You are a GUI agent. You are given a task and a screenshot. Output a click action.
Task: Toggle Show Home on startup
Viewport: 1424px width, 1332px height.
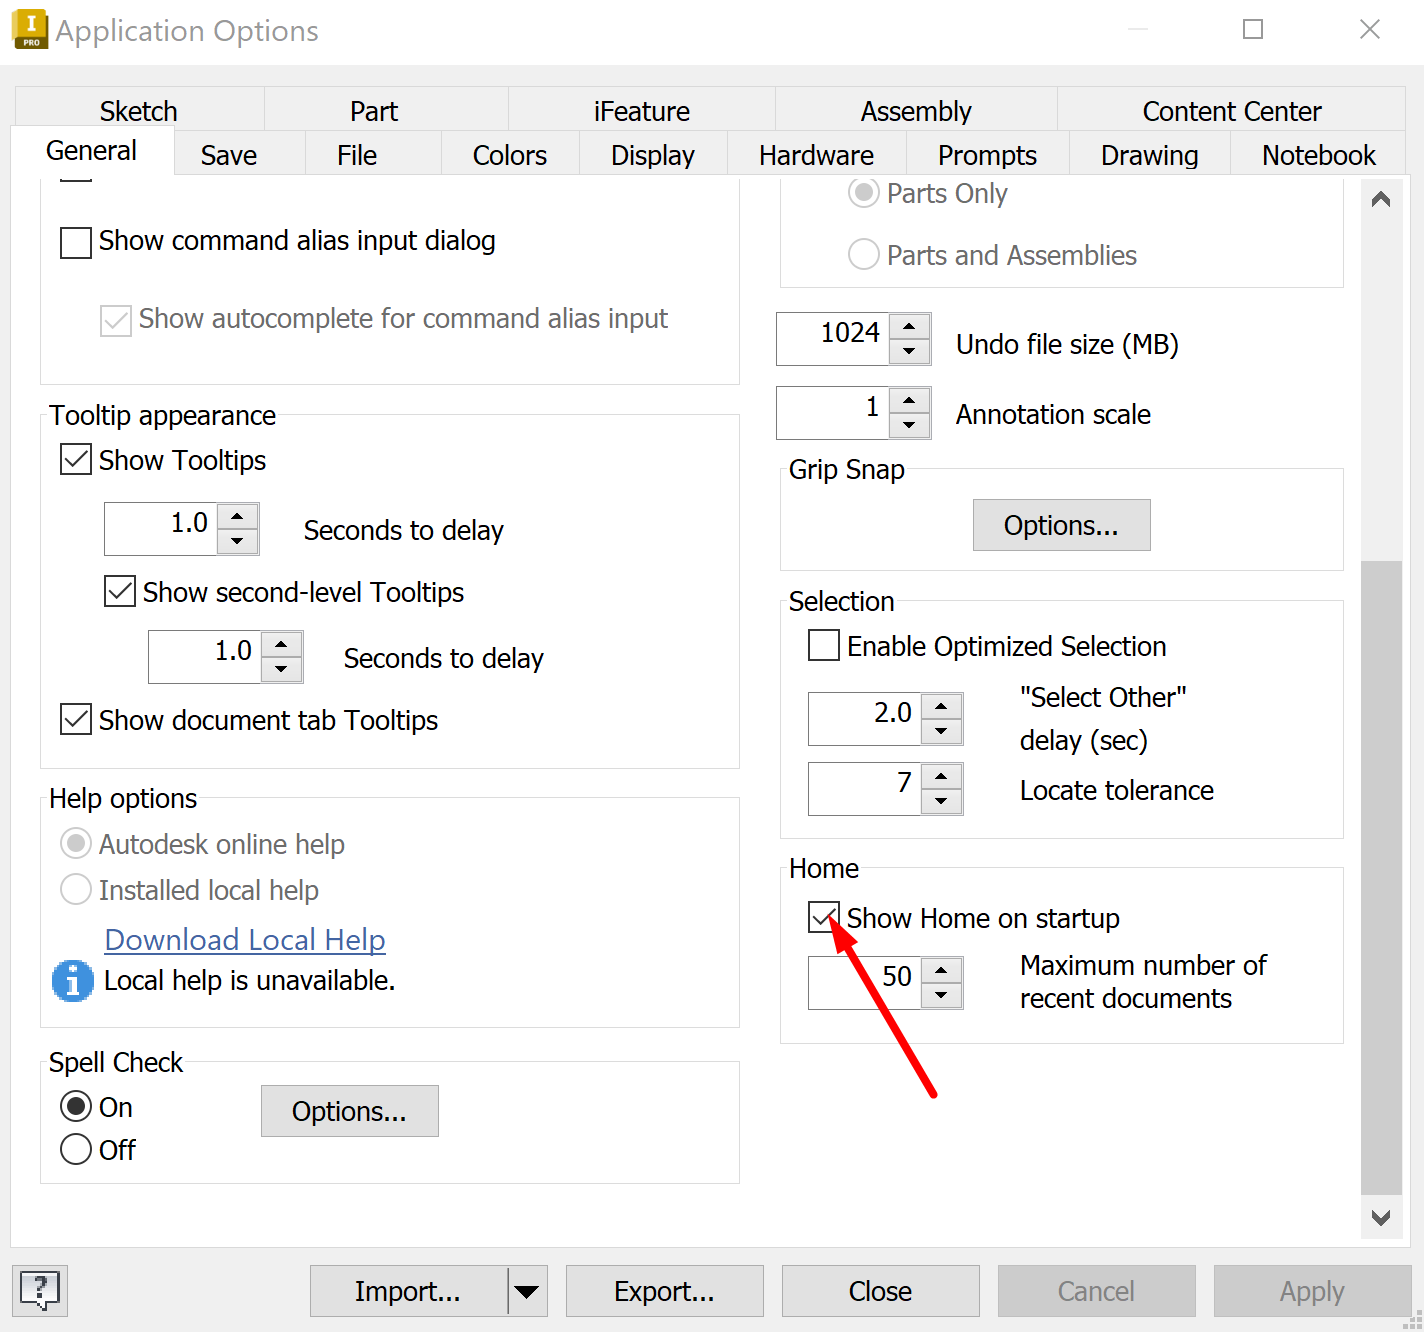point(823,917)
